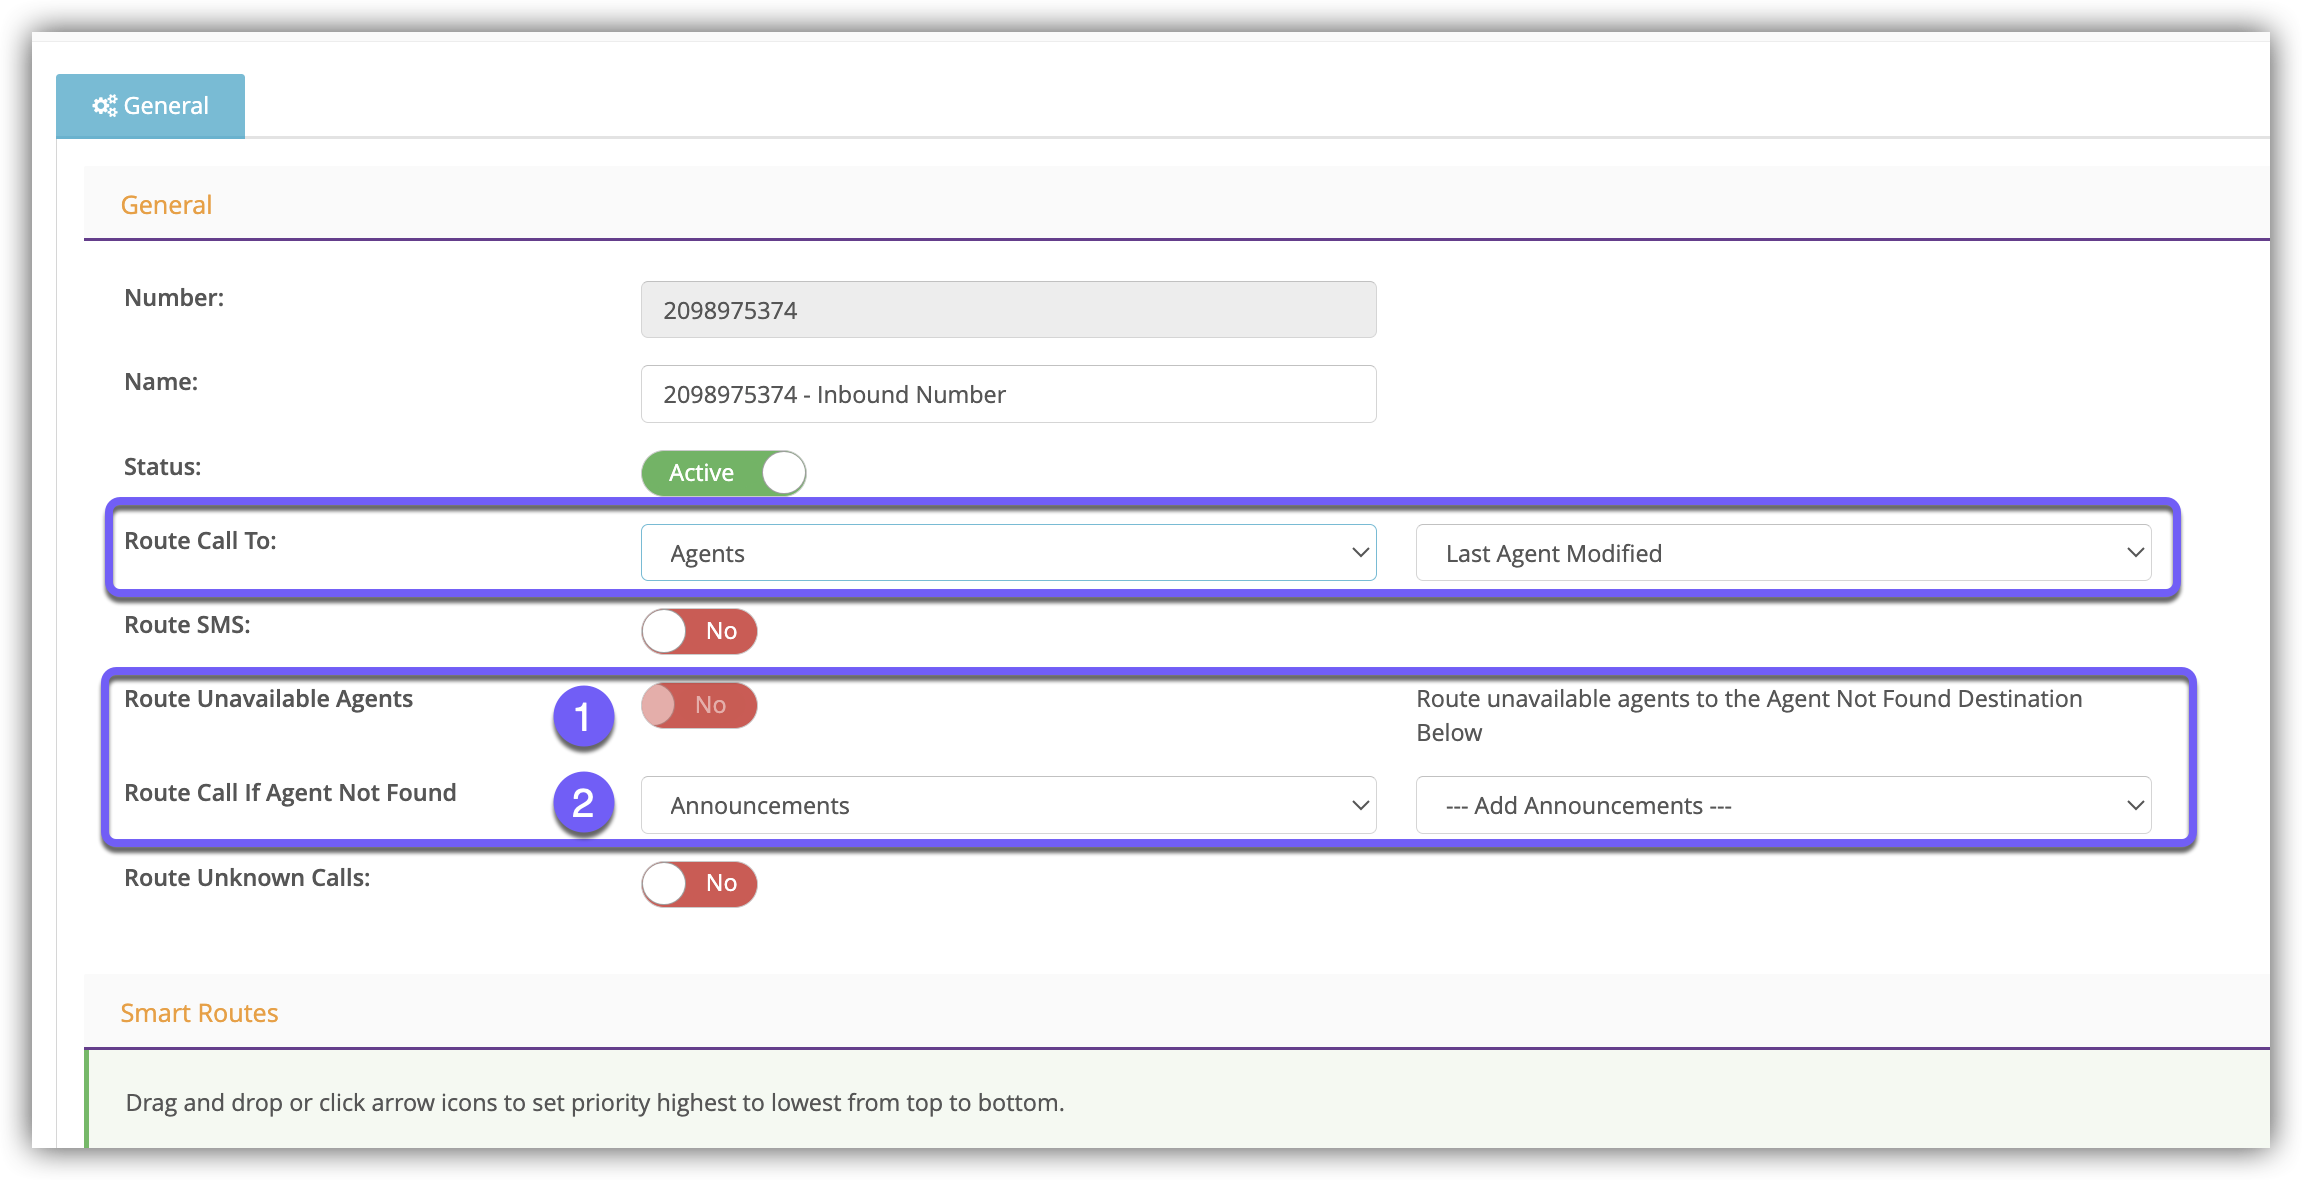Click the orange General section heading

click(166, 205)
